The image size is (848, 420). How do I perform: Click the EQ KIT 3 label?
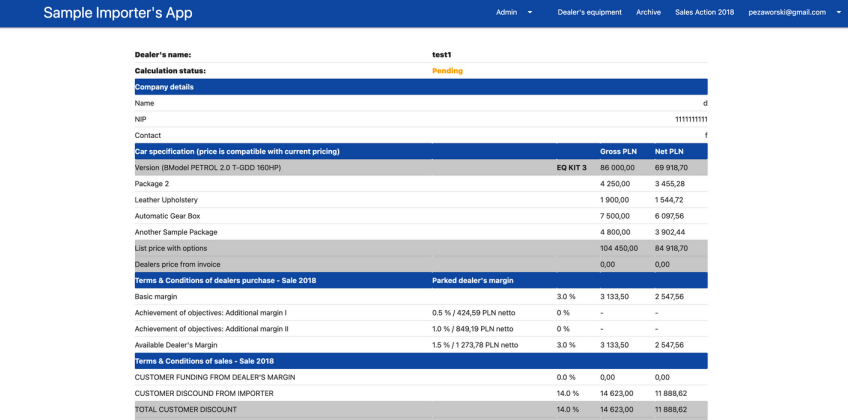571,168
